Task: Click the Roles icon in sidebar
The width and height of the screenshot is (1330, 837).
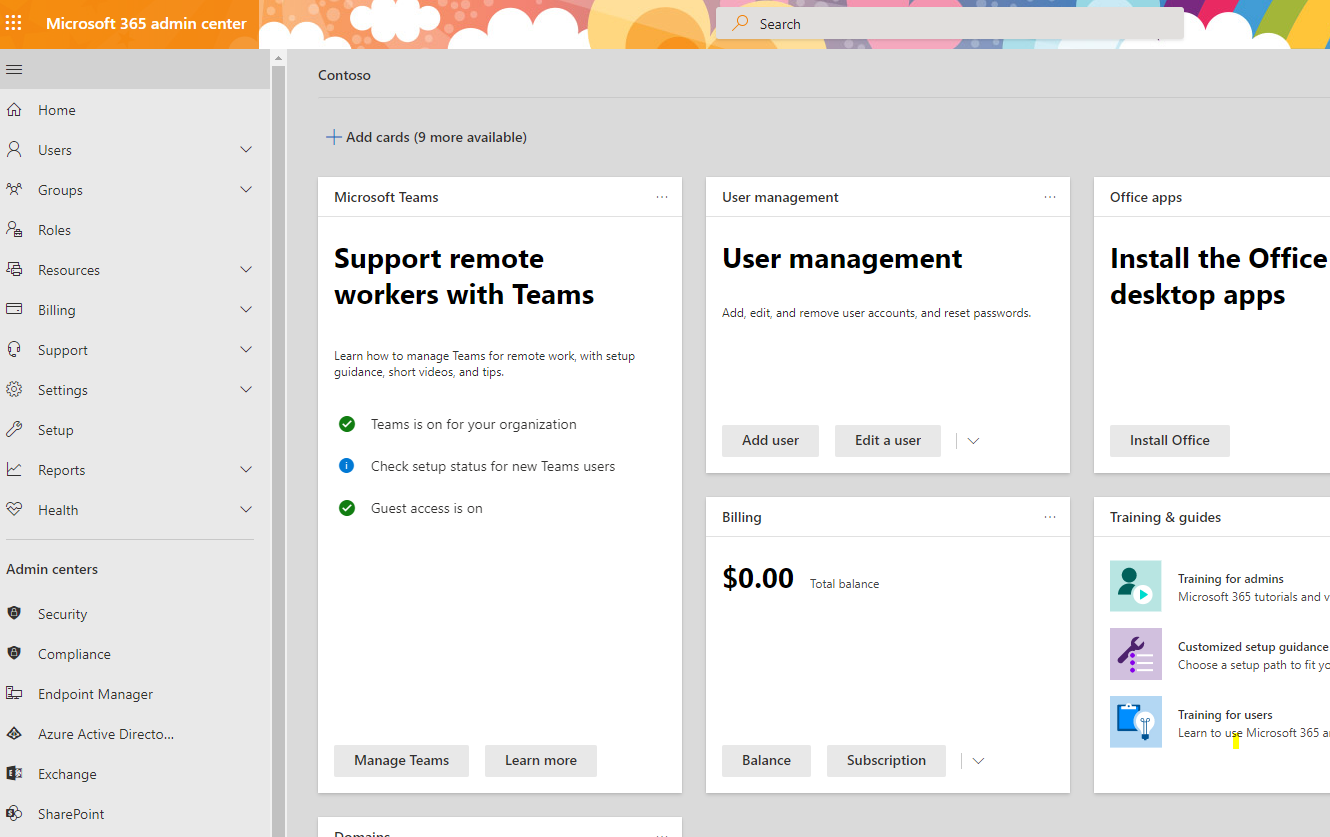Action: point(14,230)
